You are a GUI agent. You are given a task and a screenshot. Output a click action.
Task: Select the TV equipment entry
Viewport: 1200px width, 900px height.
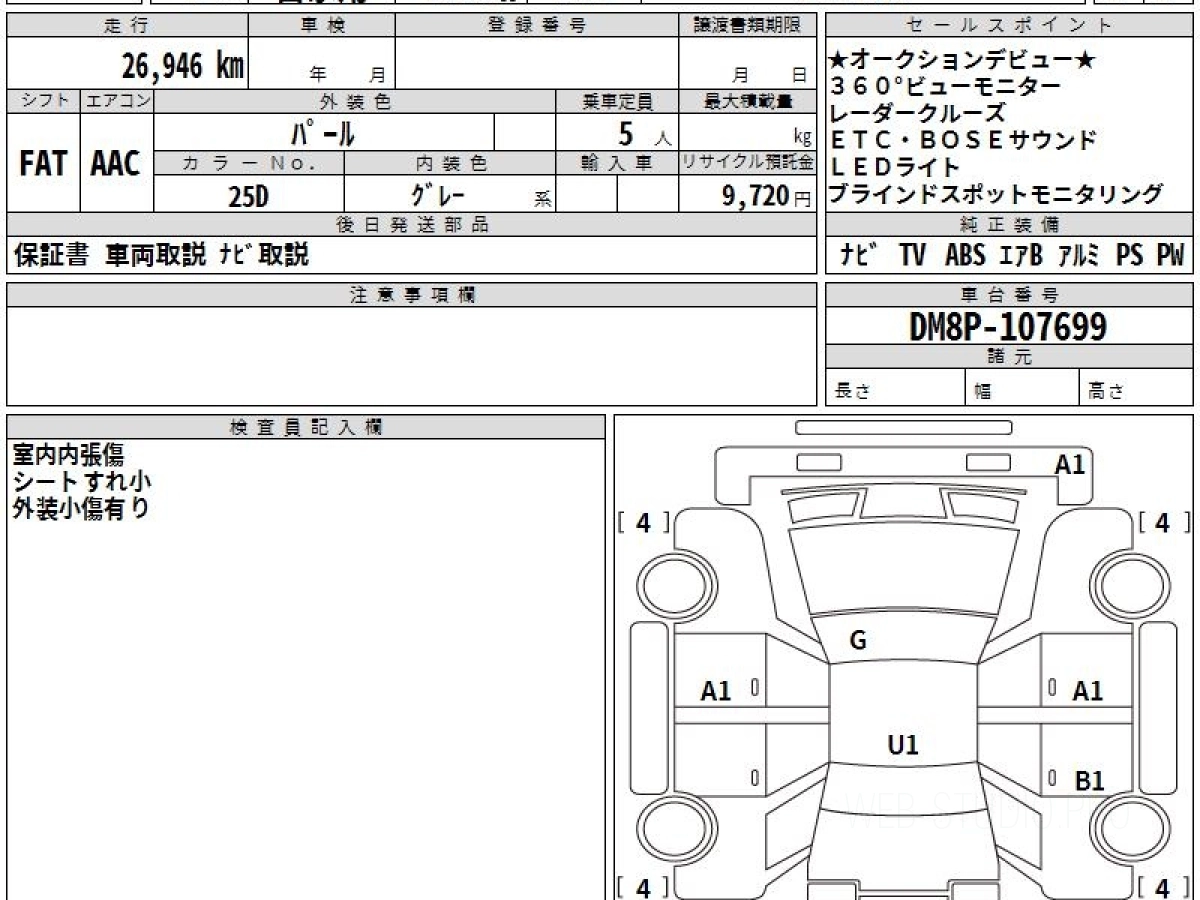click(x=911, y=256)
